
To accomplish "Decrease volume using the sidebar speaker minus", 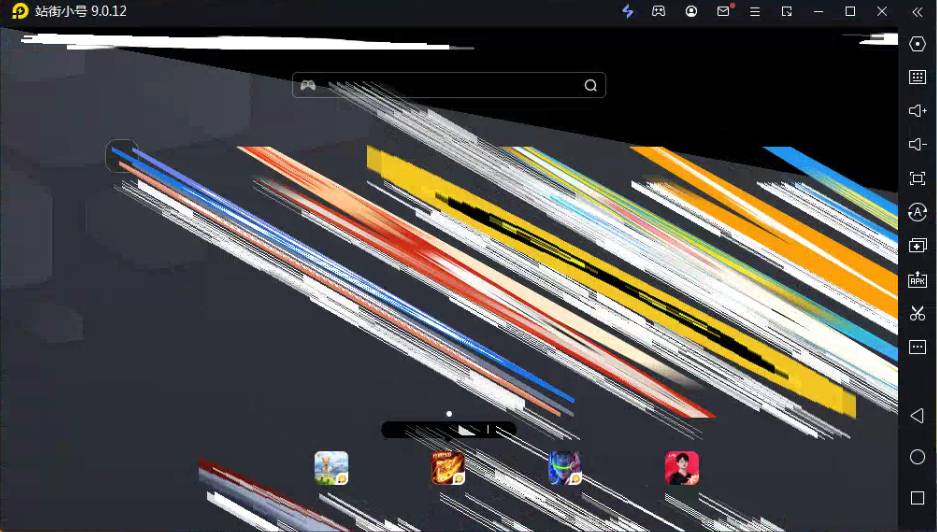I will (917, 145).
